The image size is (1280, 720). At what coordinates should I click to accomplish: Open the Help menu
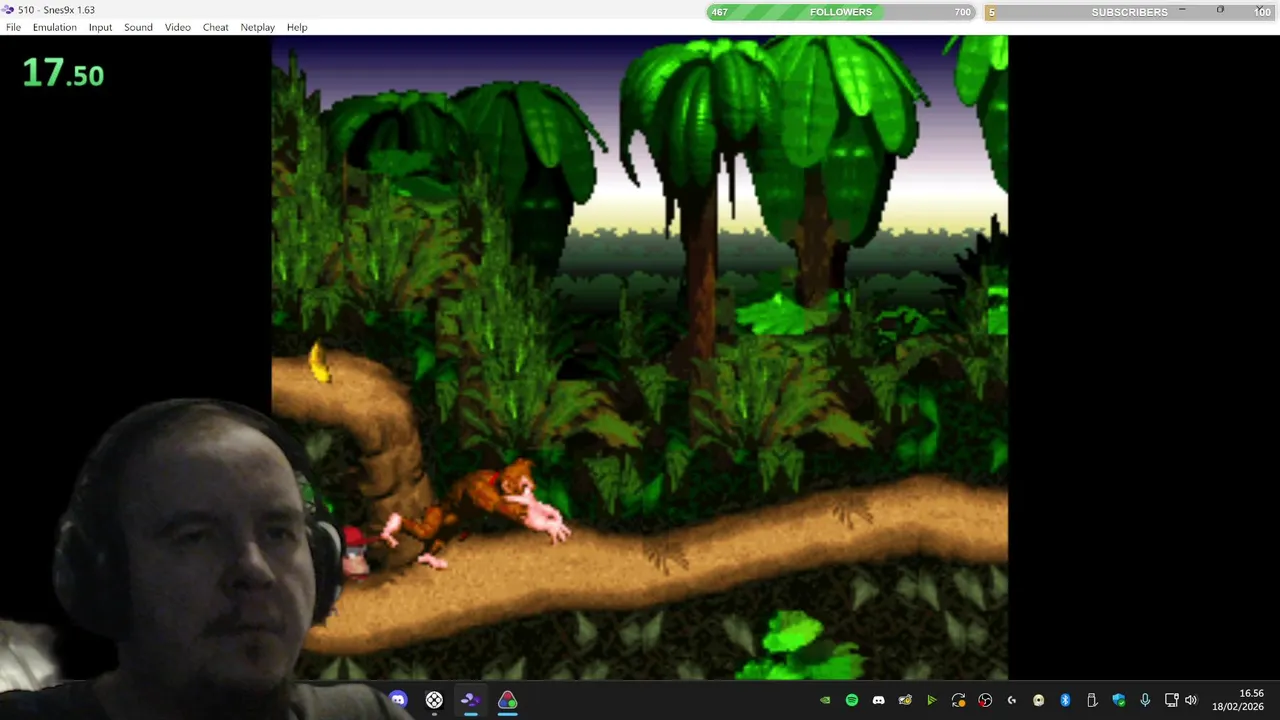tap(297, 27)
